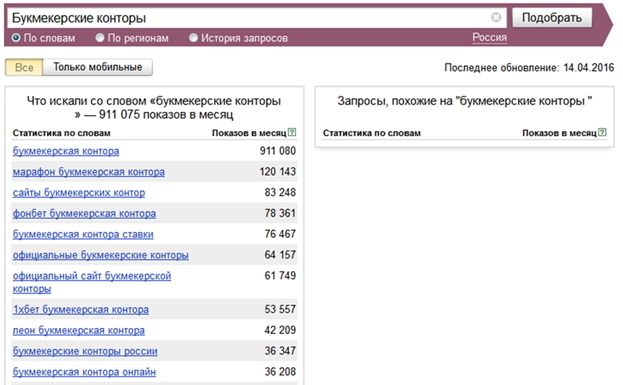Viewport: 623px width, 385px height.
Task: Click the value '64 157'
Action: [280, 255]
